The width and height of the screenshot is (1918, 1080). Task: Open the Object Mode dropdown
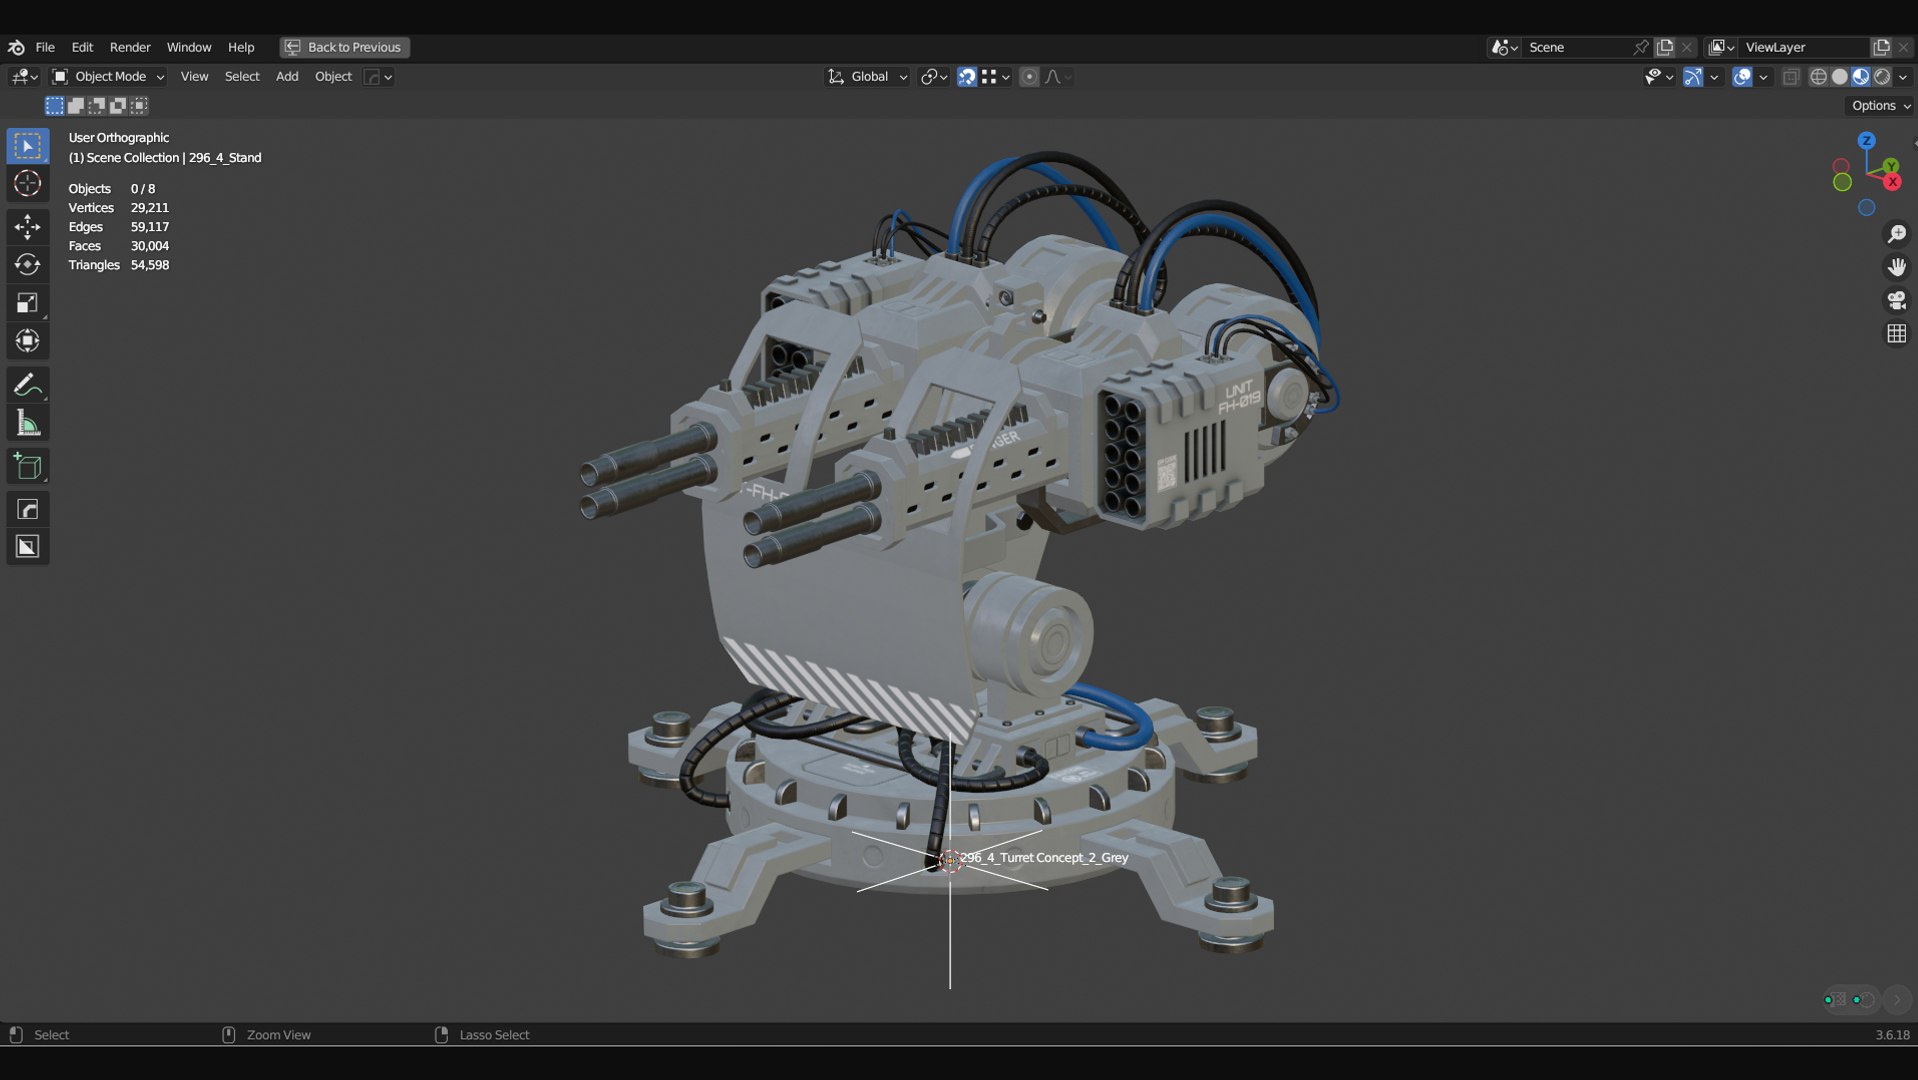pyautogui.click(x=108, y=77)
